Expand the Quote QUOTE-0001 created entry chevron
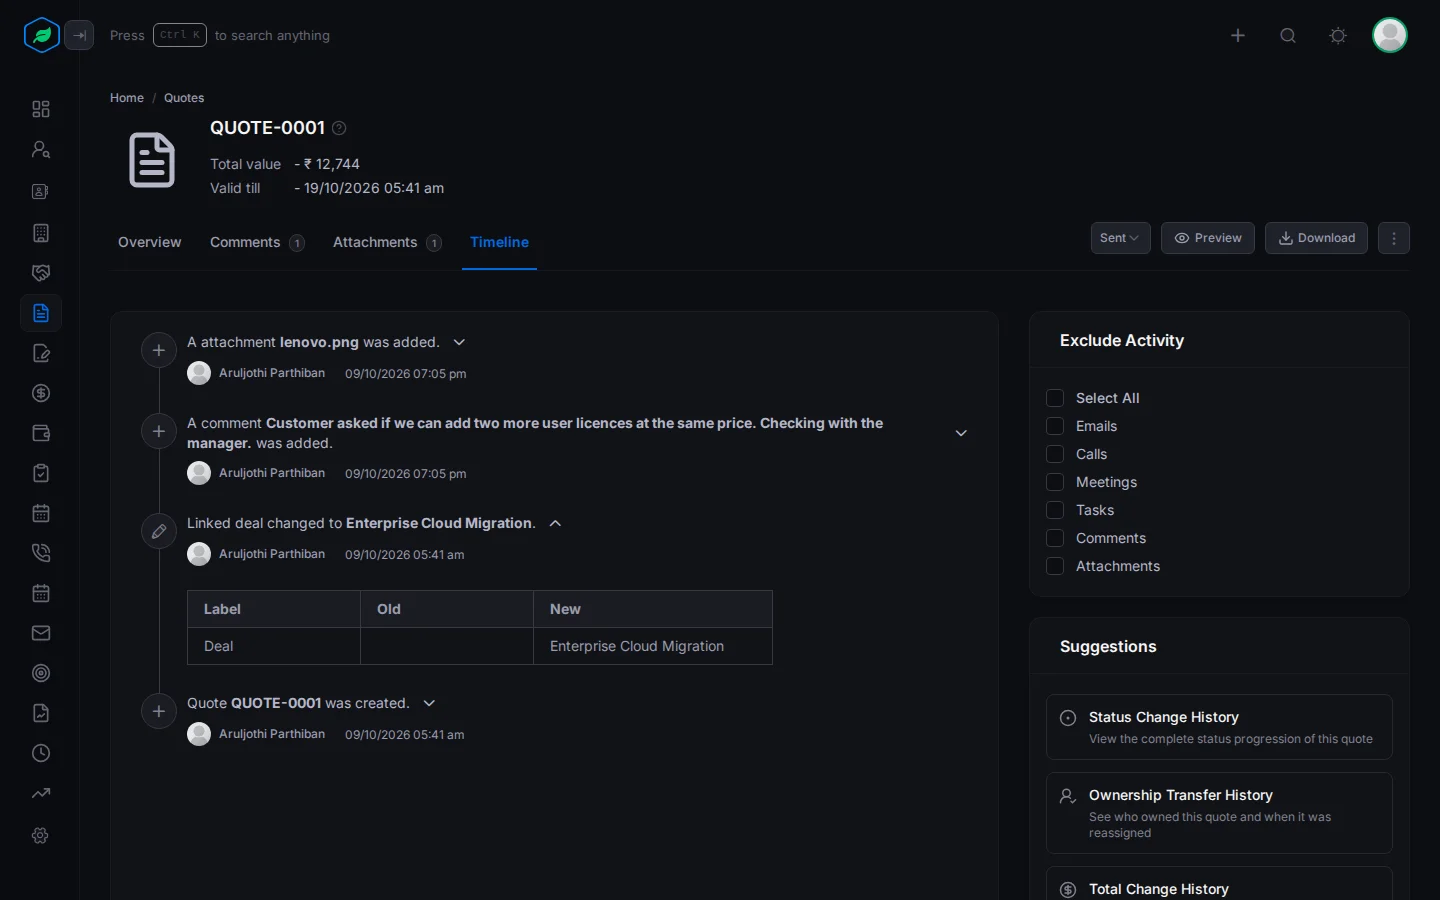 (429, 703)
